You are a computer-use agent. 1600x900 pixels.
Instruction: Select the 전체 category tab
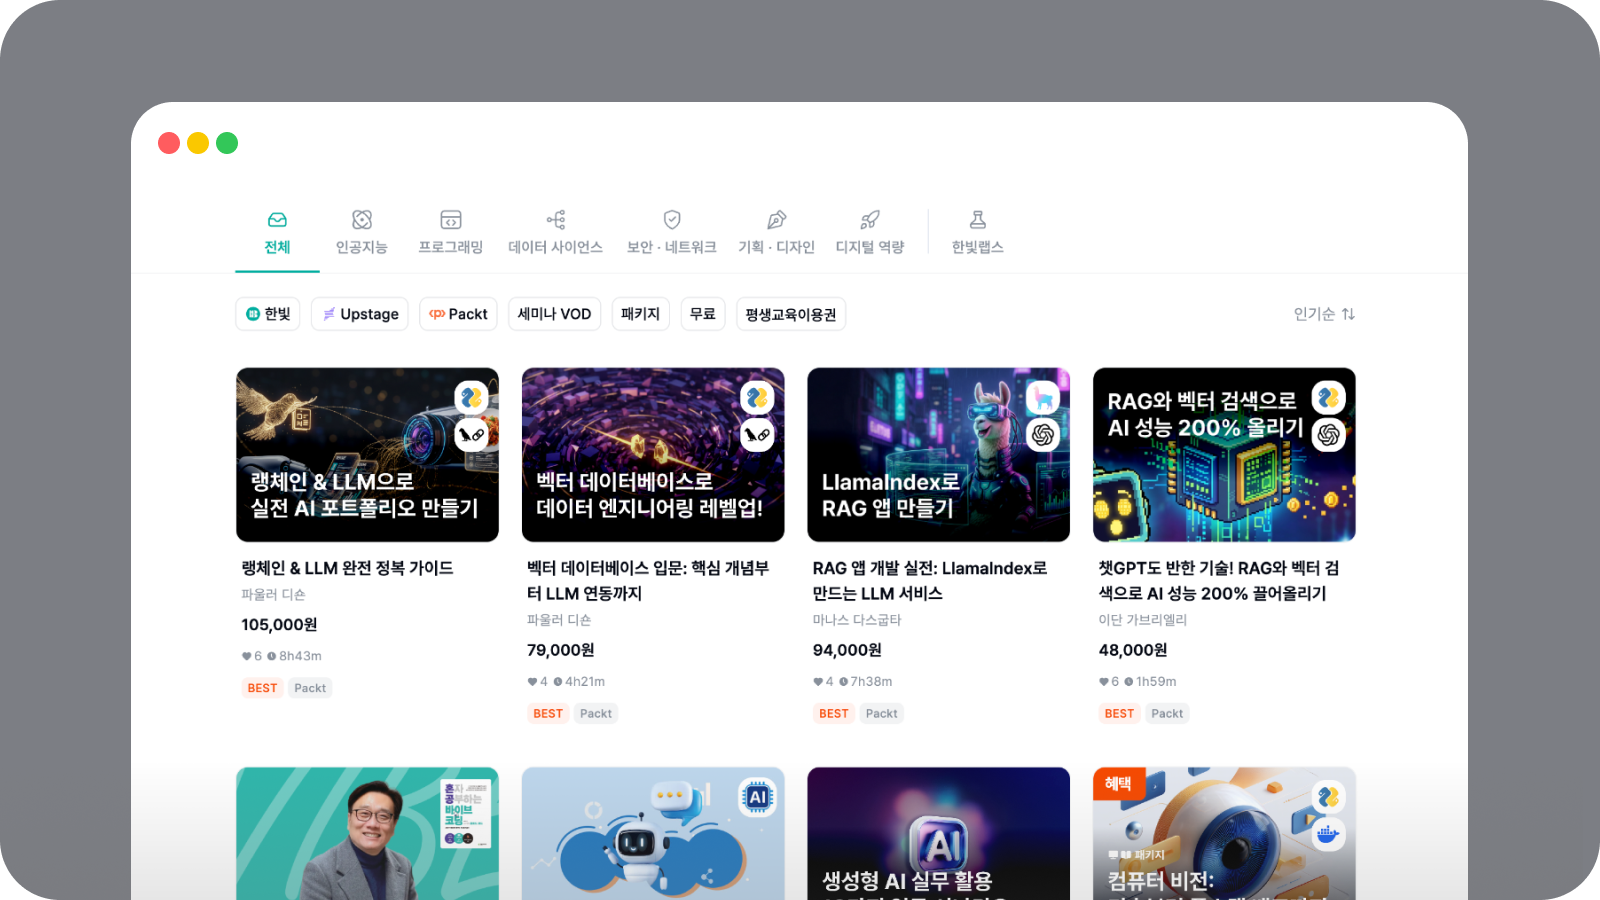277,233
